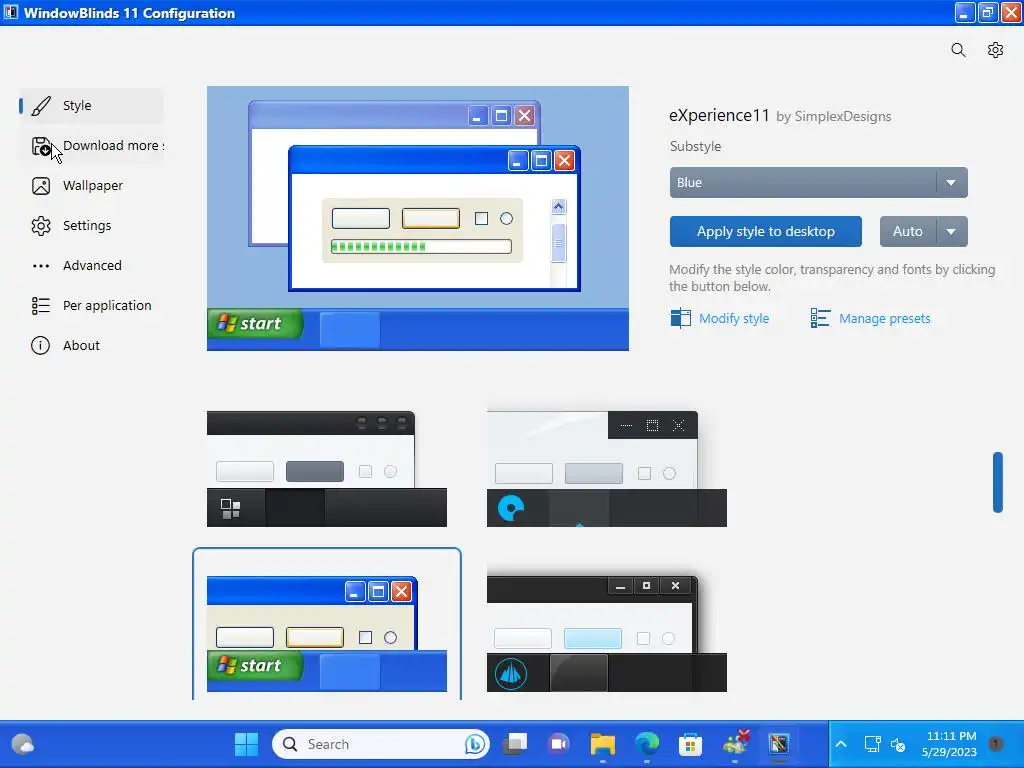This screenshot has height=768, width=1024.
Task: Click the Auto button
Action: tap(908, 232)
